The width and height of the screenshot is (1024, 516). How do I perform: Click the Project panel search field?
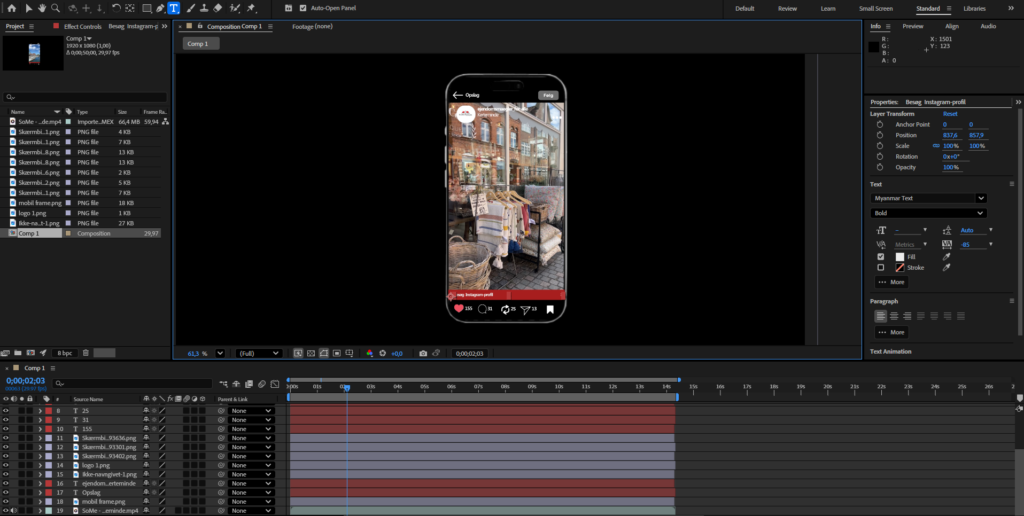pos(85,97)
